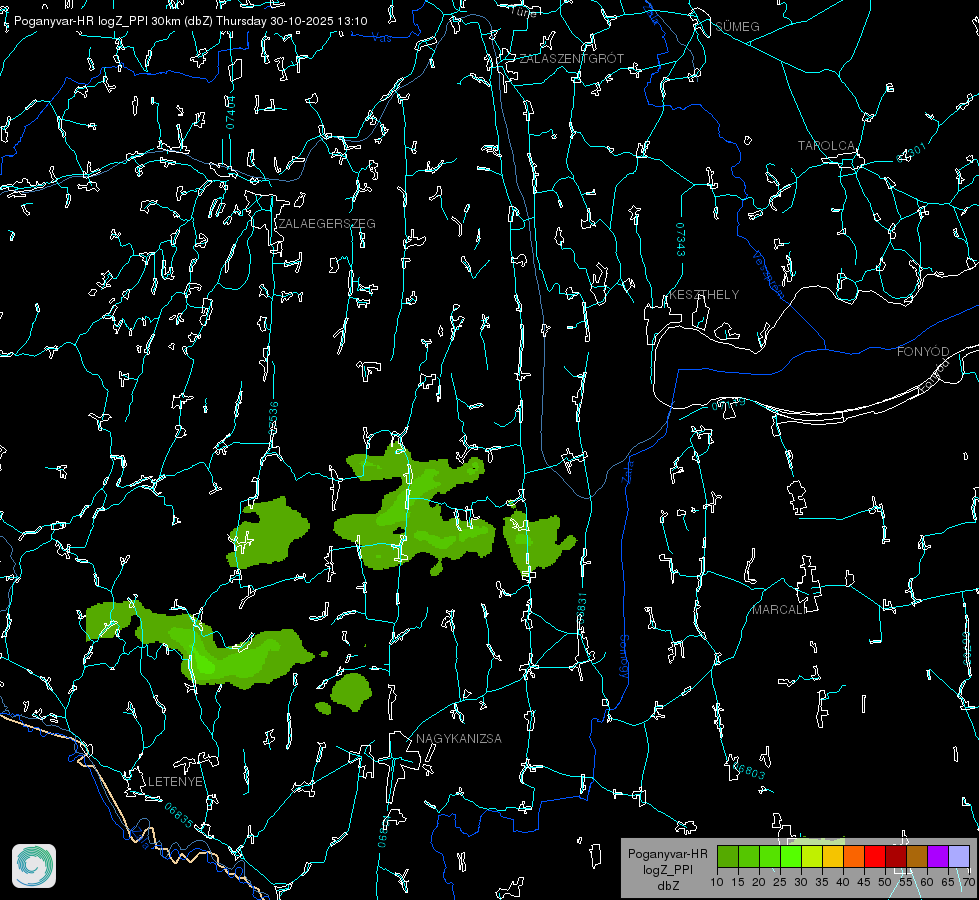This screenshot has width=979, height=900.
Task: Click the ZALAEGERSZEG city label
Action: pos(327,224)
